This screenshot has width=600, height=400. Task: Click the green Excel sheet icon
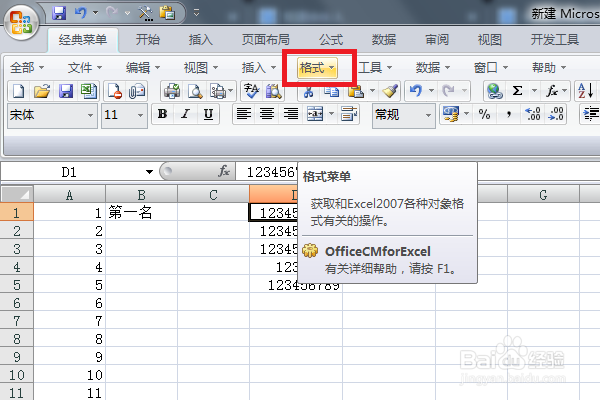pyautogui.click(x=89, y=91)
